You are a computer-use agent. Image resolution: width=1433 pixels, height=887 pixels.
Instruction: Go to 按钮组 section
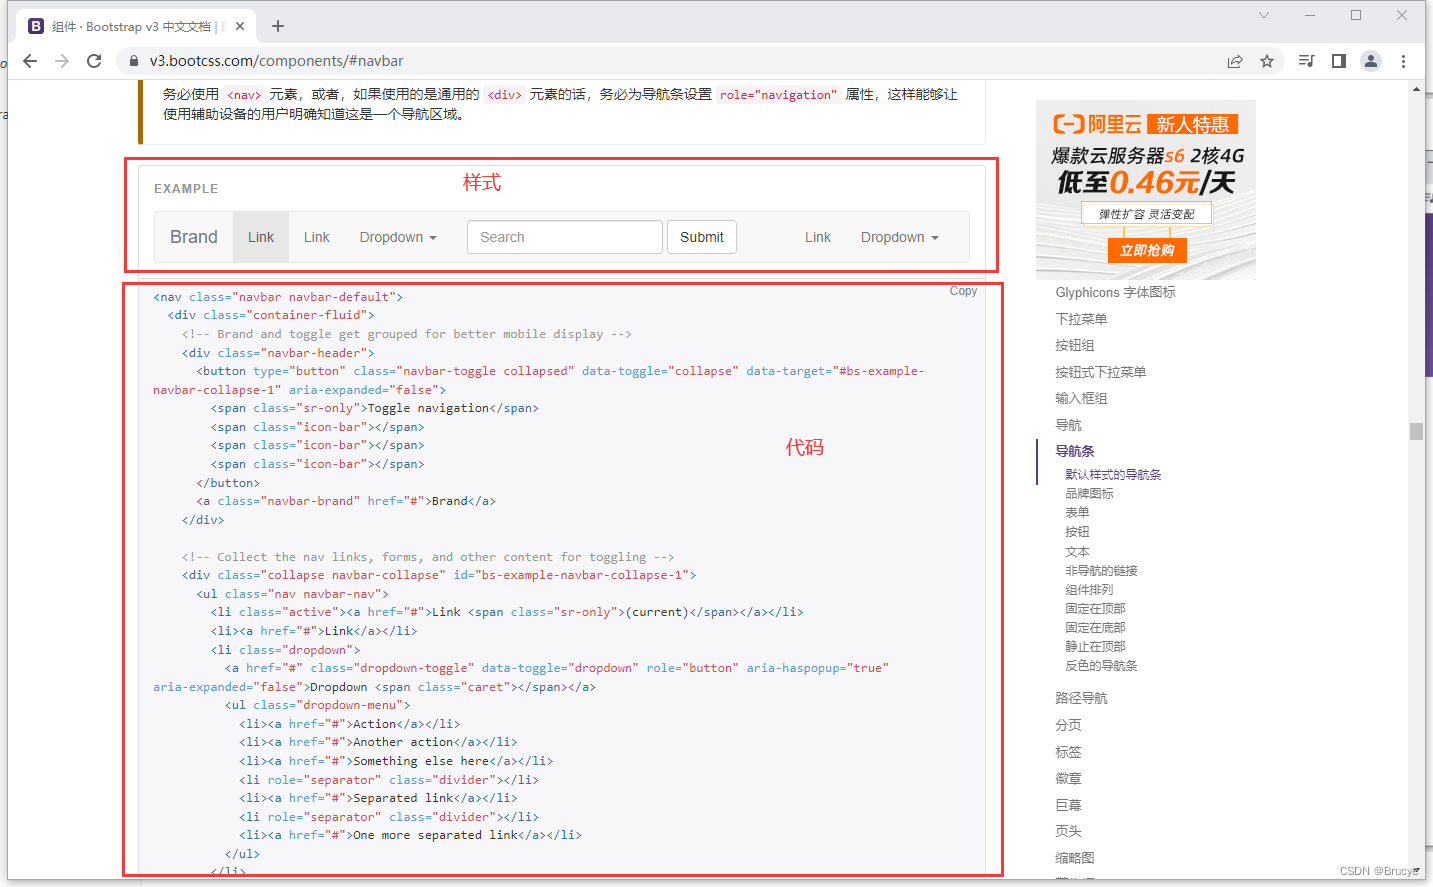tap(1075, 345)
